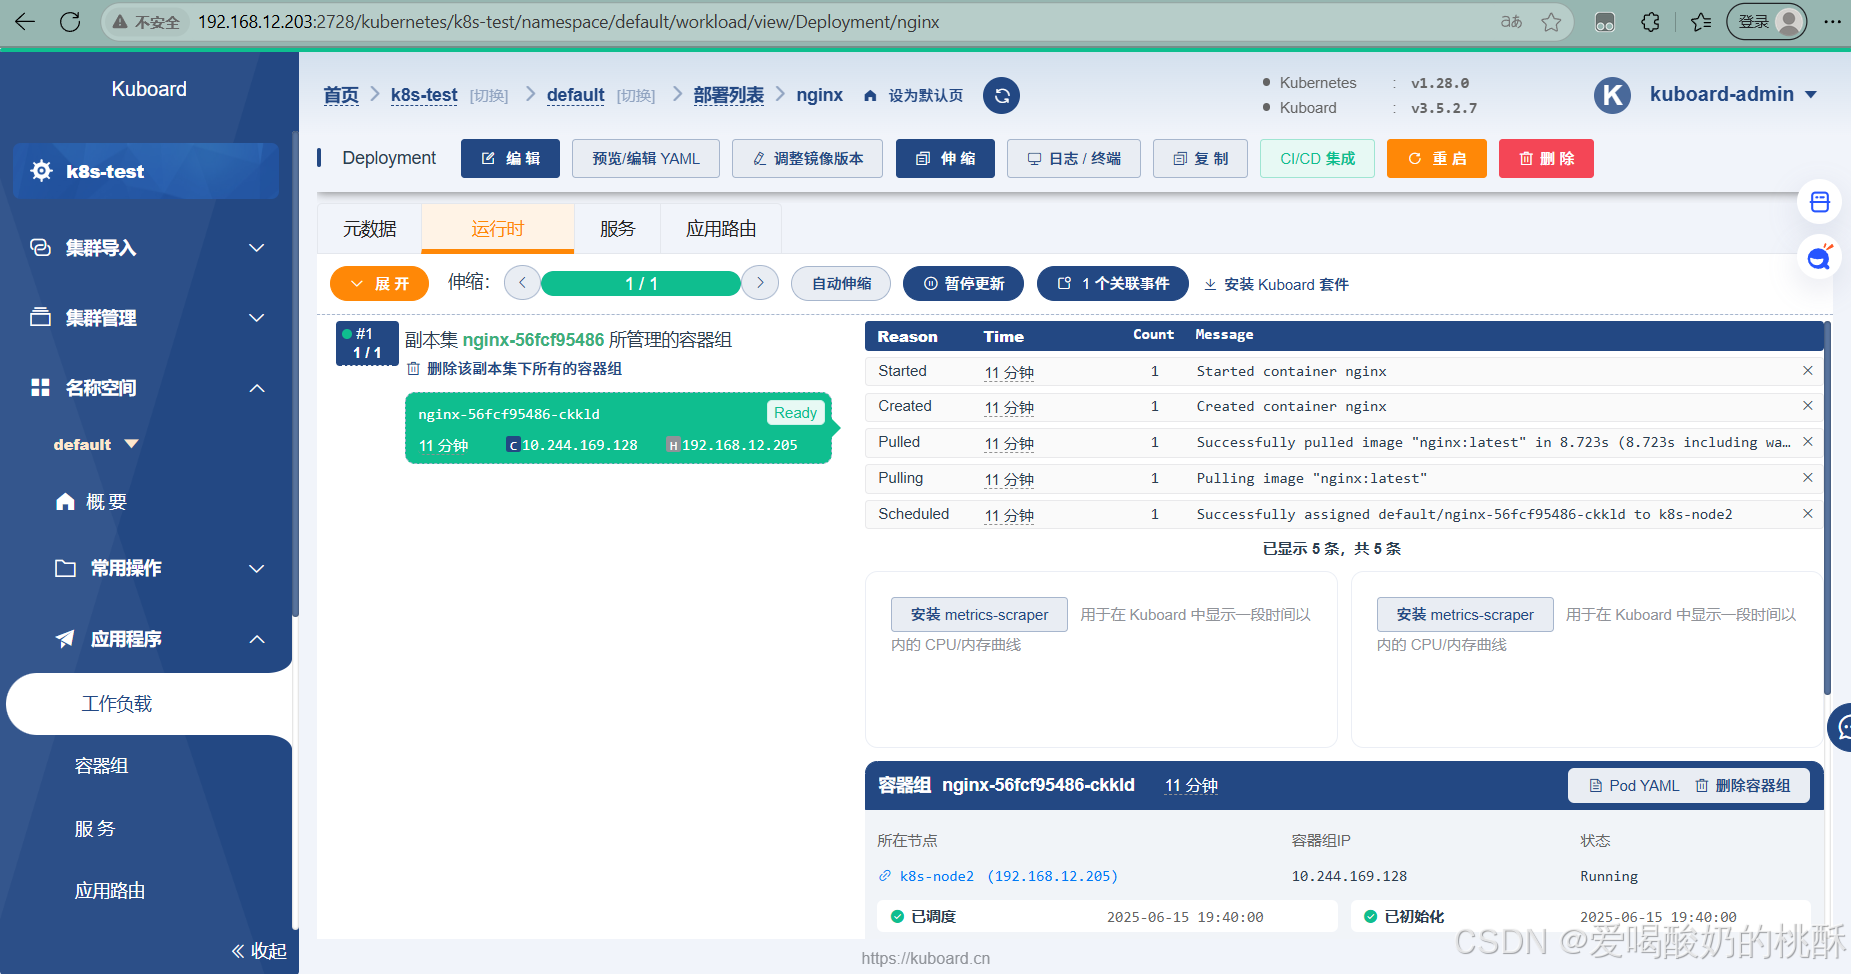Click orange 重启 restart button
Viewport: 1851px width, 974px height.
[1437, 158]
